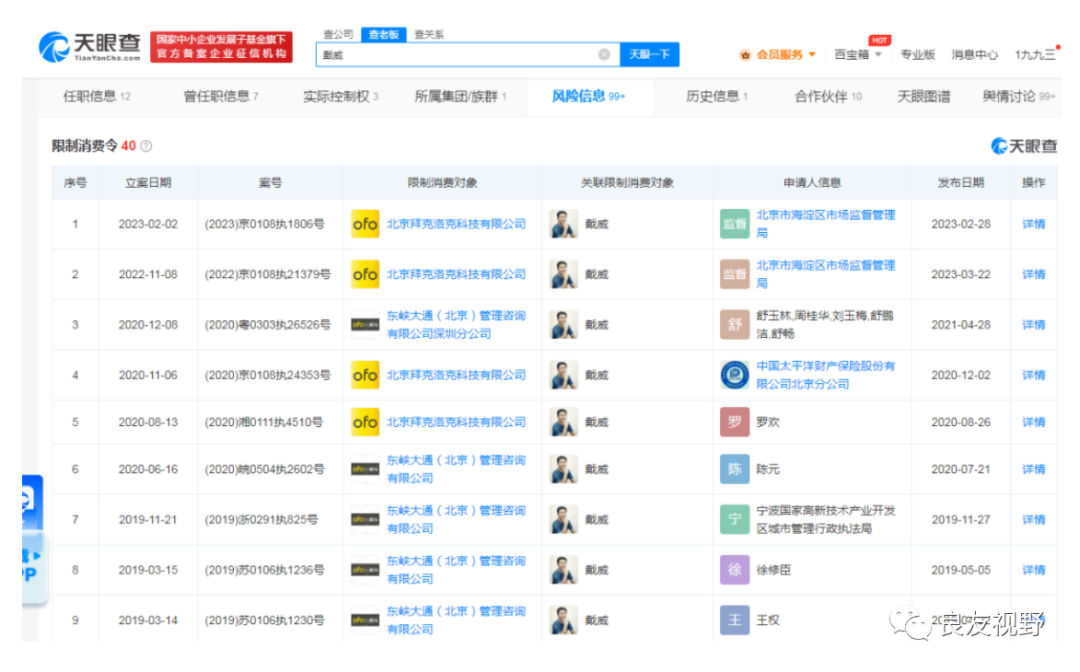Screen dimensions: 1080x672
Task: Open the 天眼图谱 tab
Action: pyautogui.click(x=924, y=96)
